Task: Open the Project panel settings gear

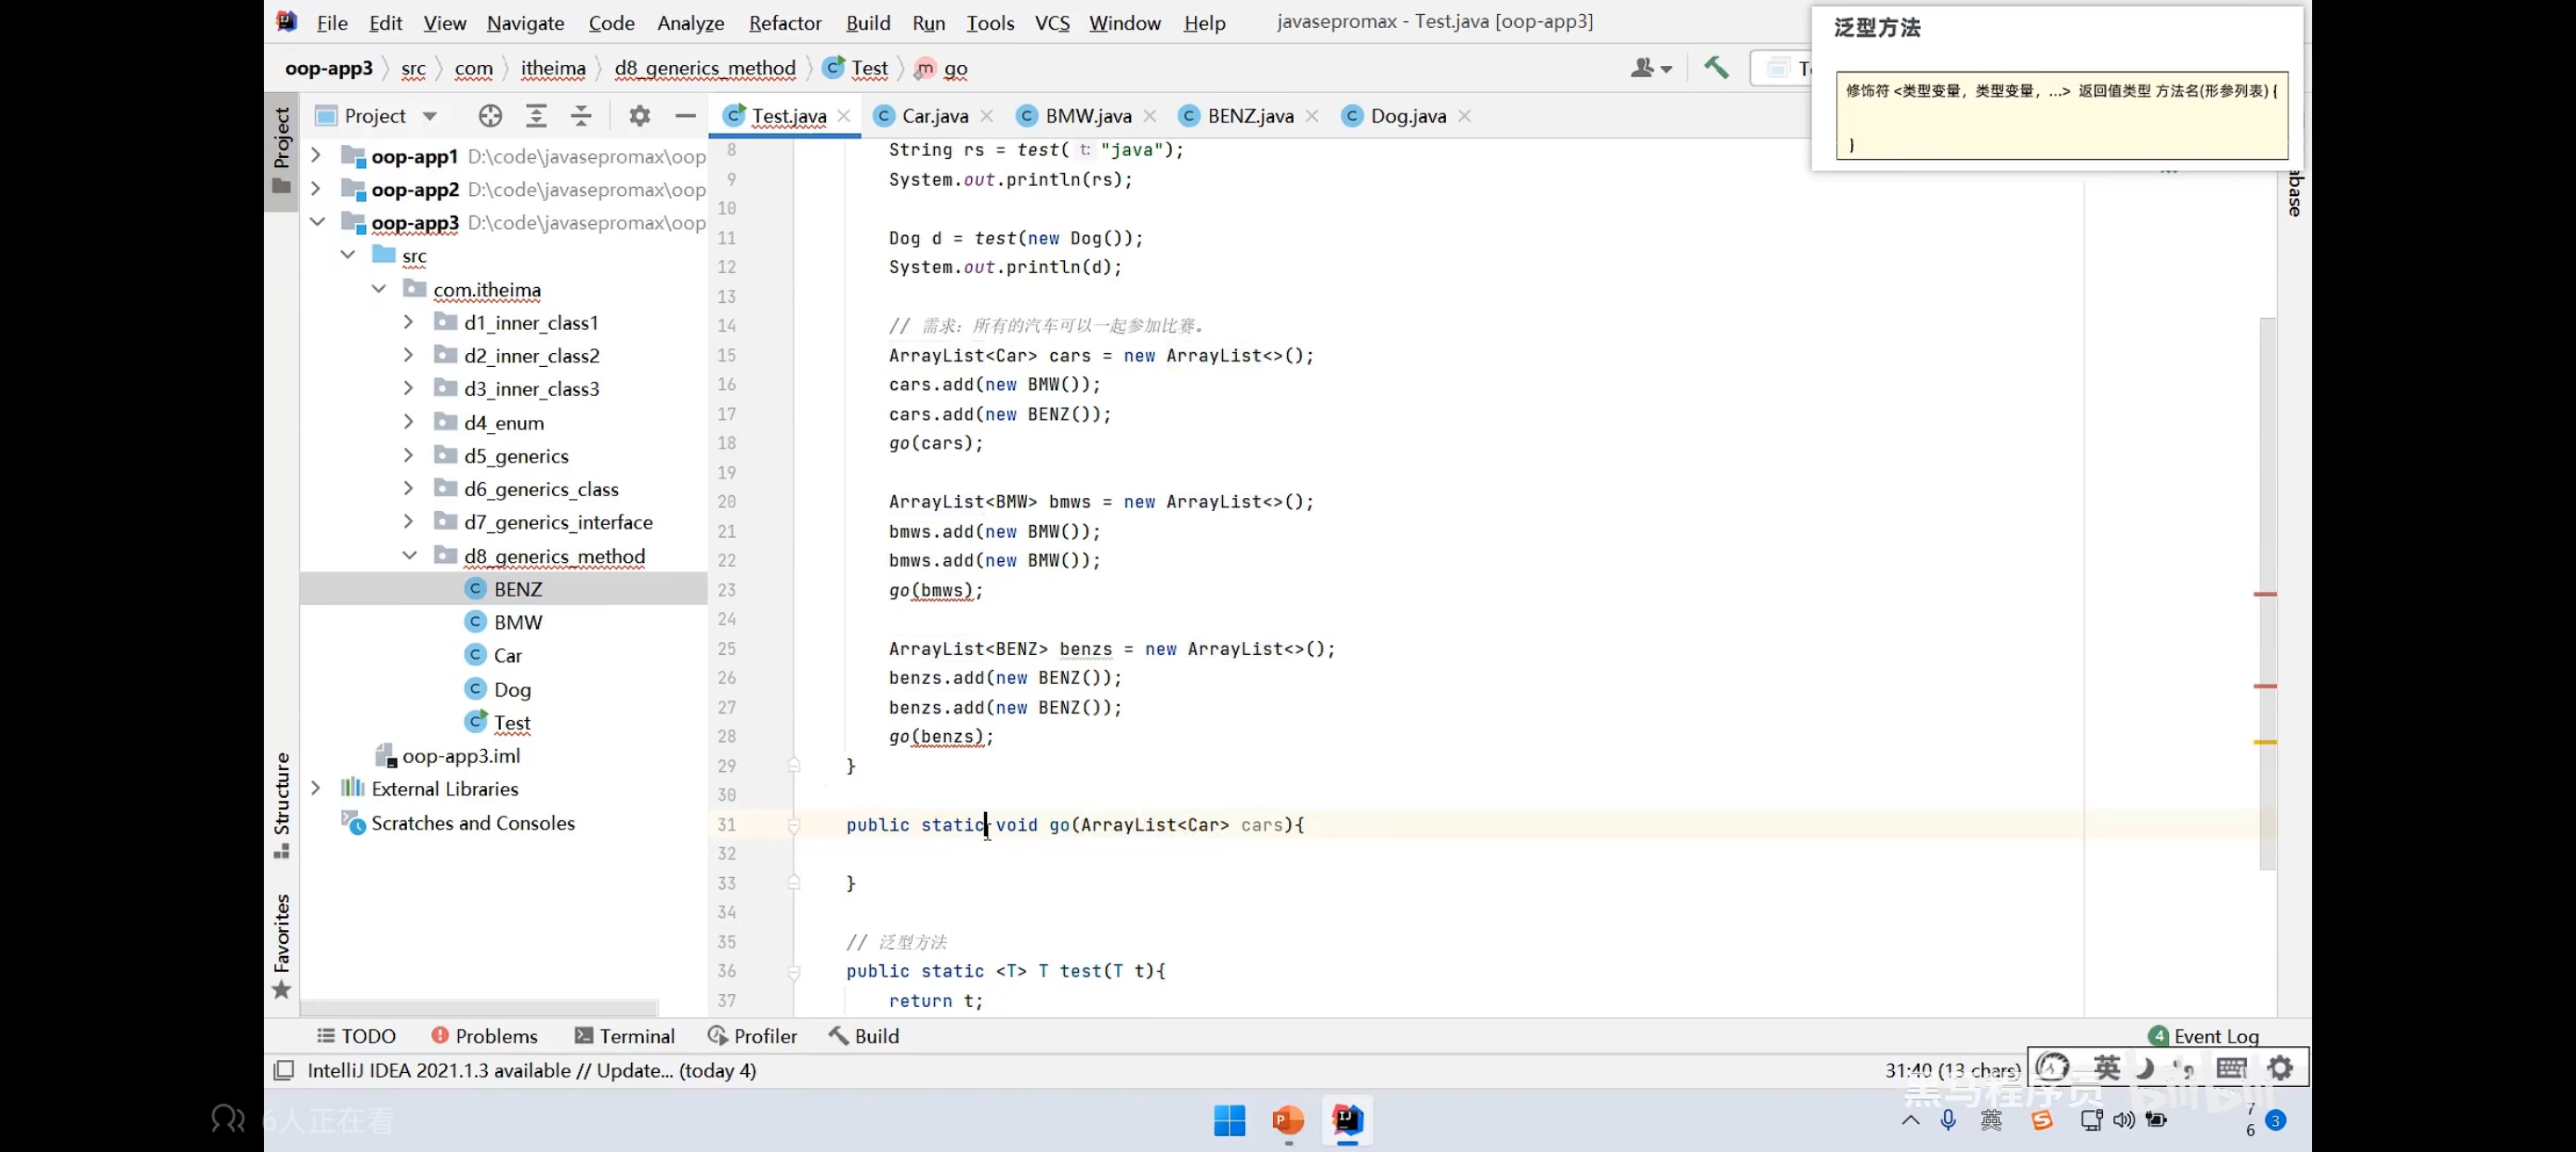Action: pos(640,116)
